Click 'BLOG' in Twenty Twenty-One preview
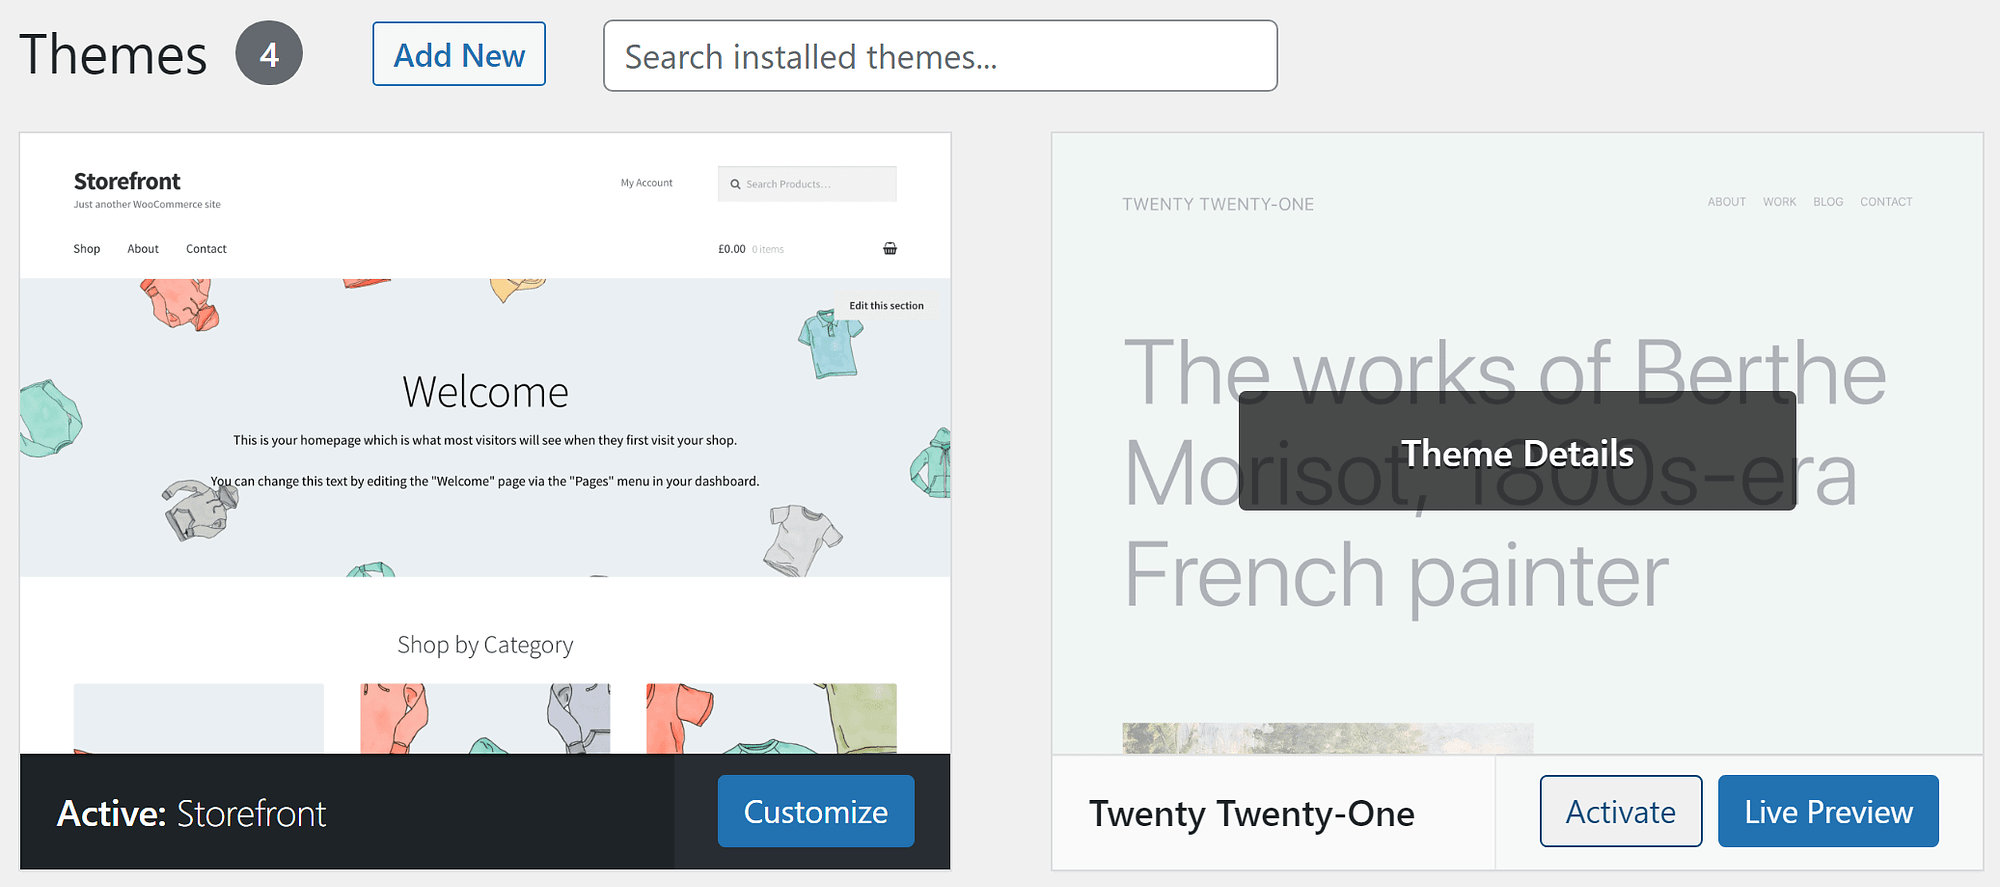This screenshot has width=2000, height=887. tap(1828, 202)
